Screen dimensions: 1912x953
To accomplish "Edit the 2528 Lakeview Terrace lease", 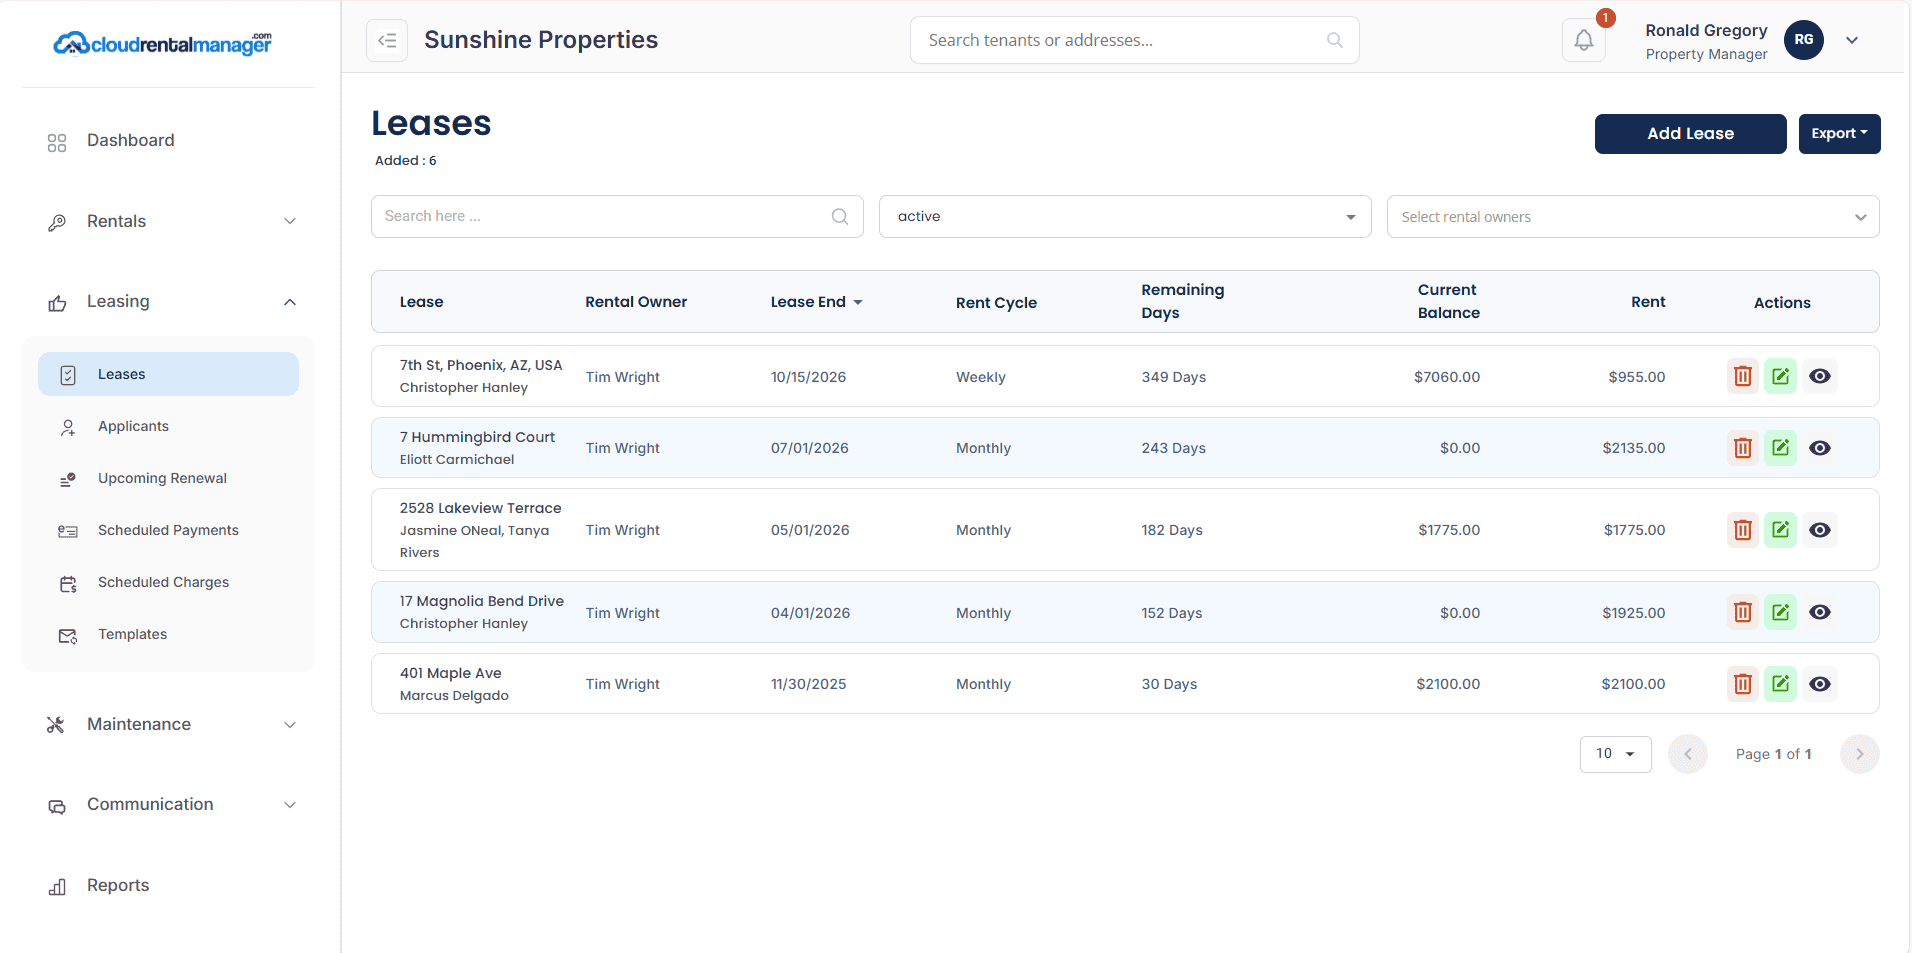I will tap(1780, 530).
